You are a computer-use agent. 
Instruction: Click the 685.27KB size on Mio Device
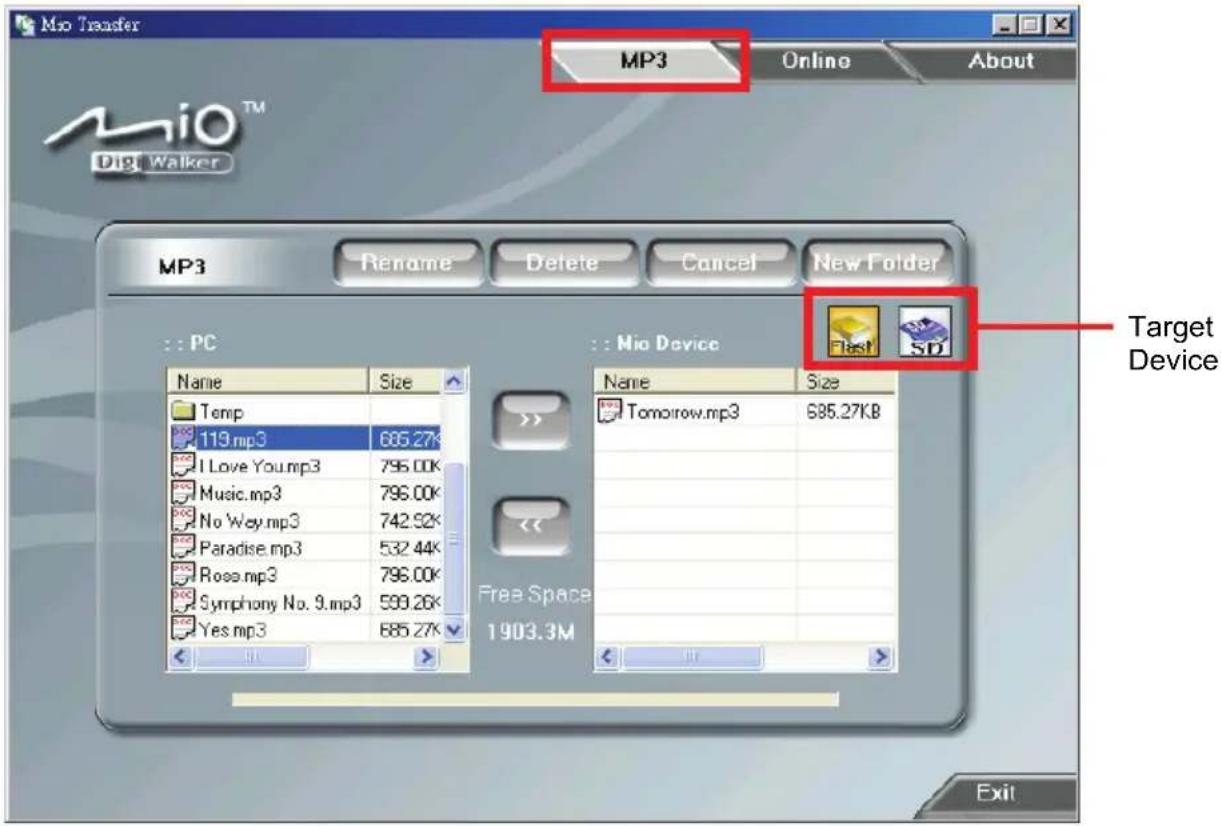[x=846, y=410]
